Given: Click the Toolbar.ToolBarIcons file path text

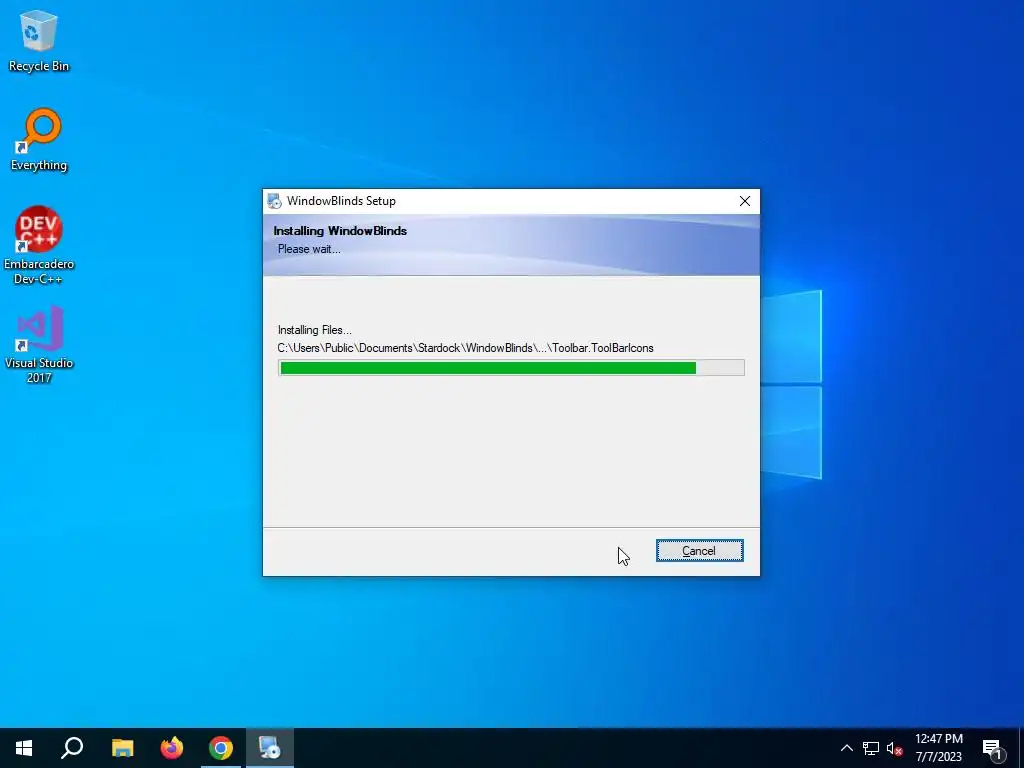Looking at the screenshot, I should (466, 348).
